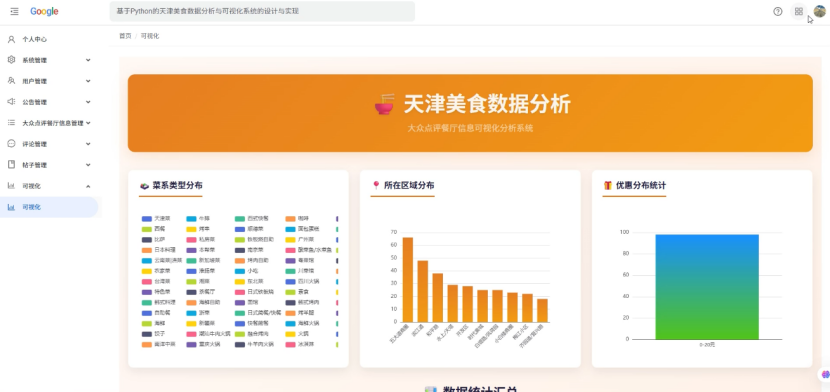Click the 大众点评餐厅信息可视化分析系统 subtitle
Viewport: 830px width, 392px height.
pos(470,129)
